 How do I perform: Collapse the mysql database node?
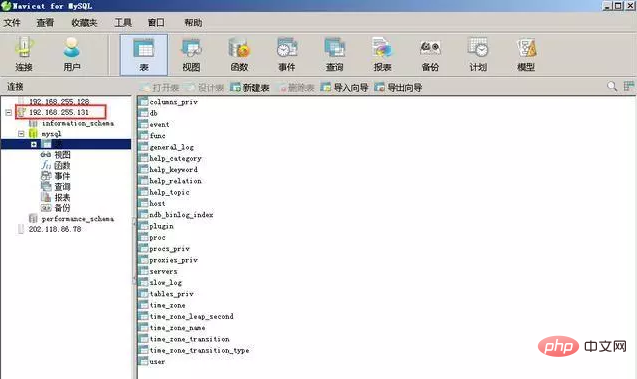[21, 134]
